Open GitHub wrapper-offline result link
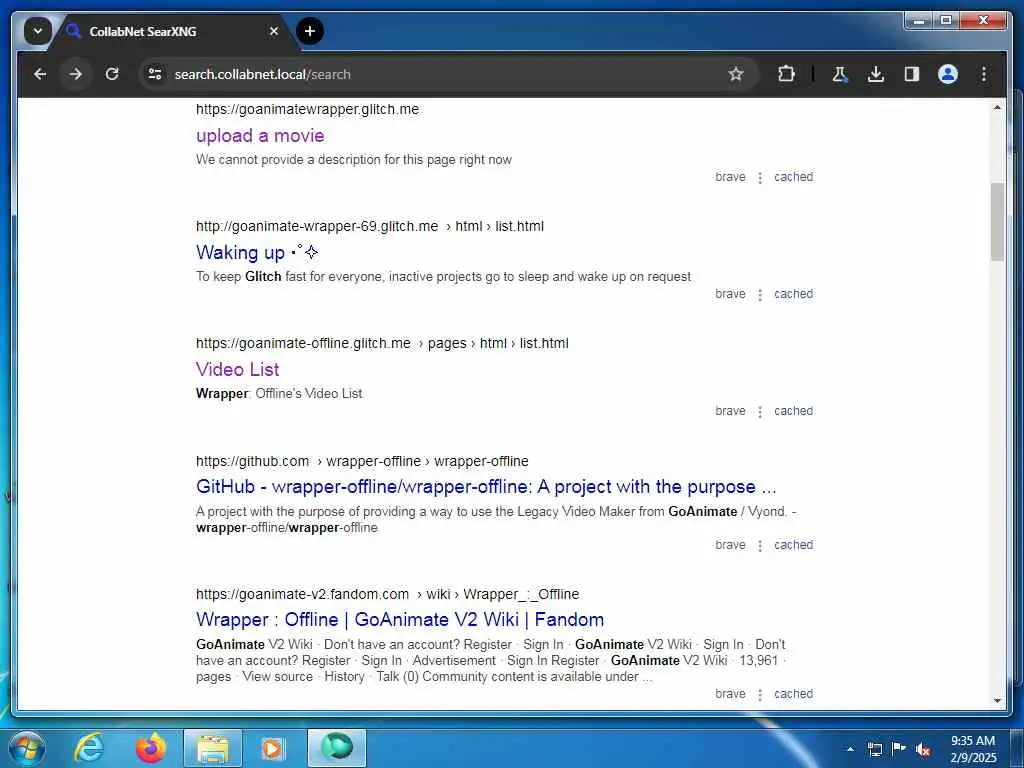 tap(486, 487)
